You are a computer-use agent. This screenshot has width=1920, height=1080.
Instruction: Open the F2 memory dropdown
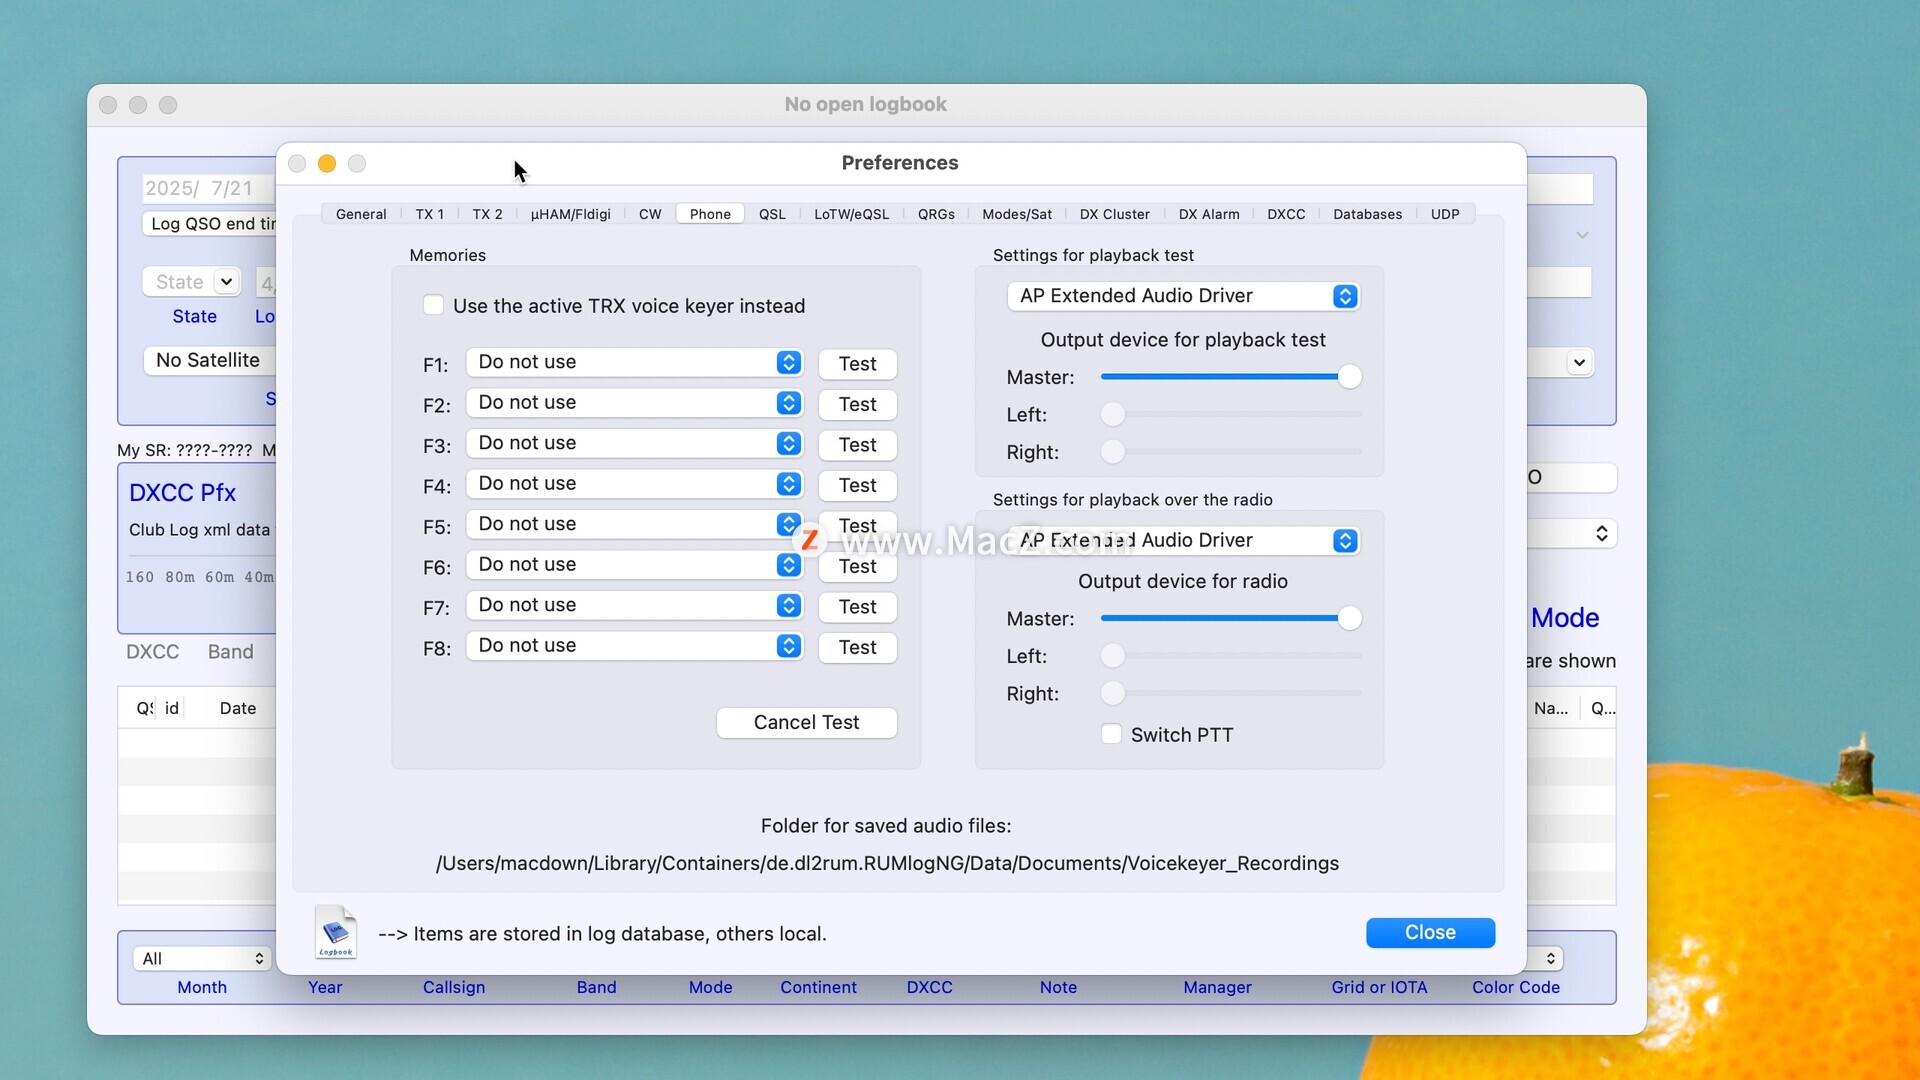click(634, 403)
